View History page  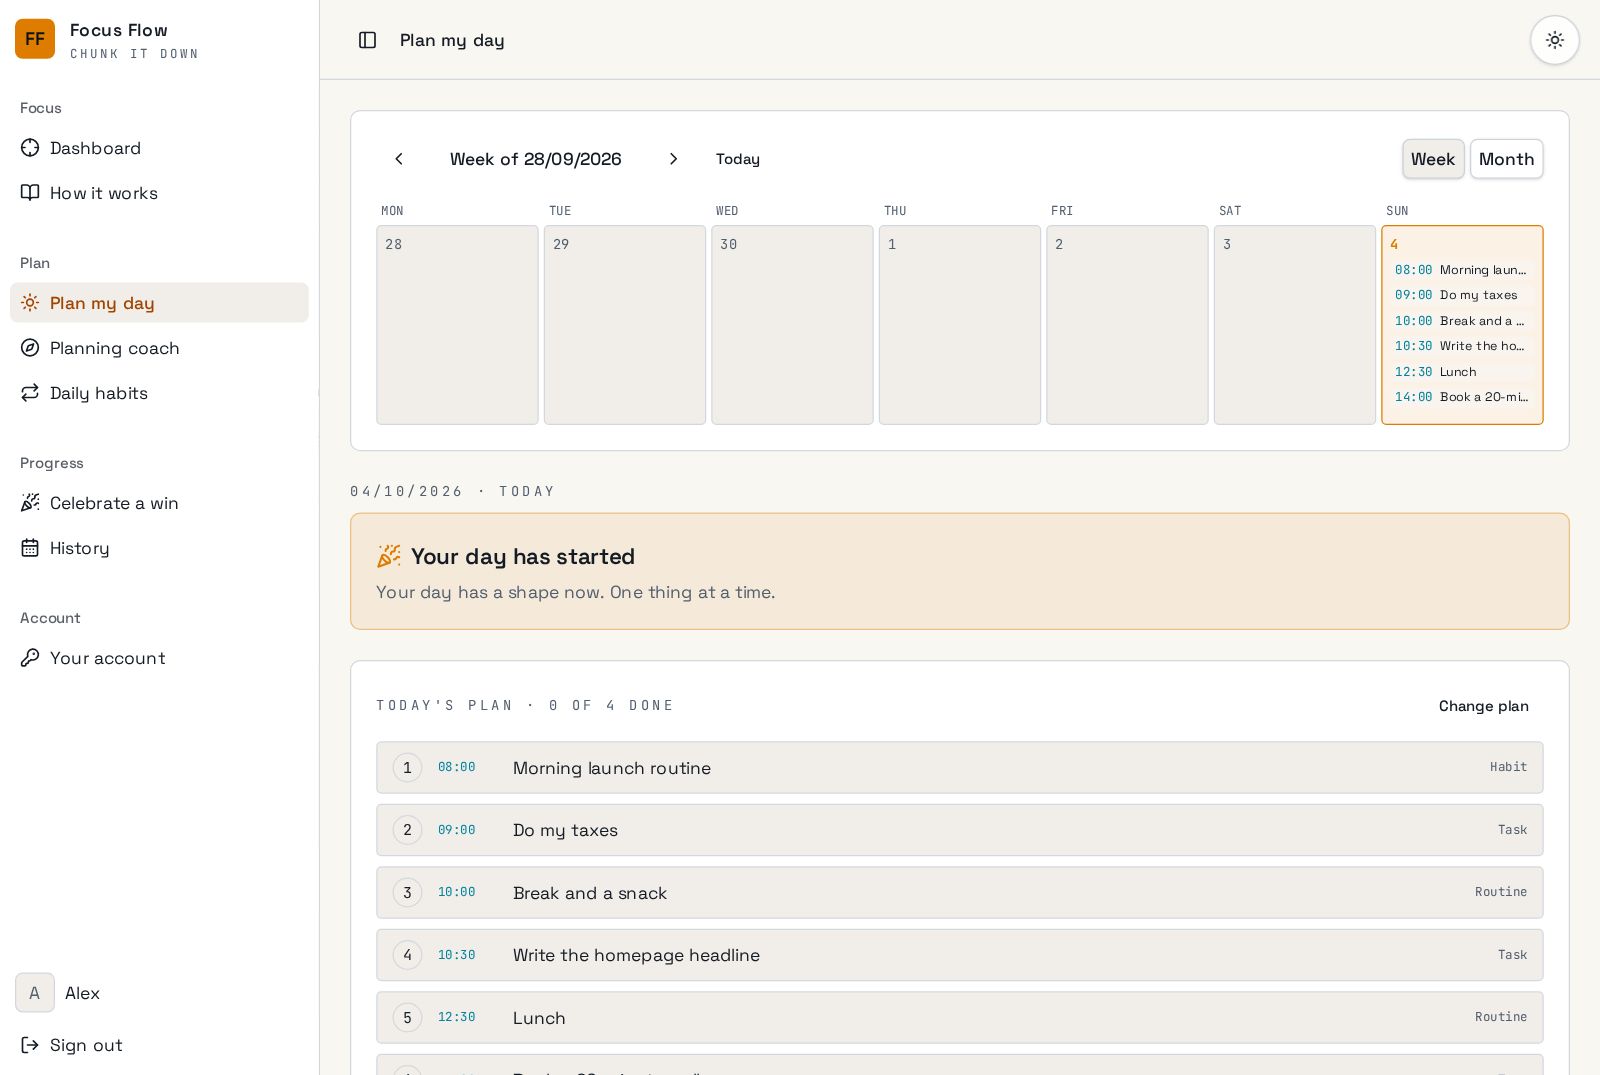tap(160, 548)
